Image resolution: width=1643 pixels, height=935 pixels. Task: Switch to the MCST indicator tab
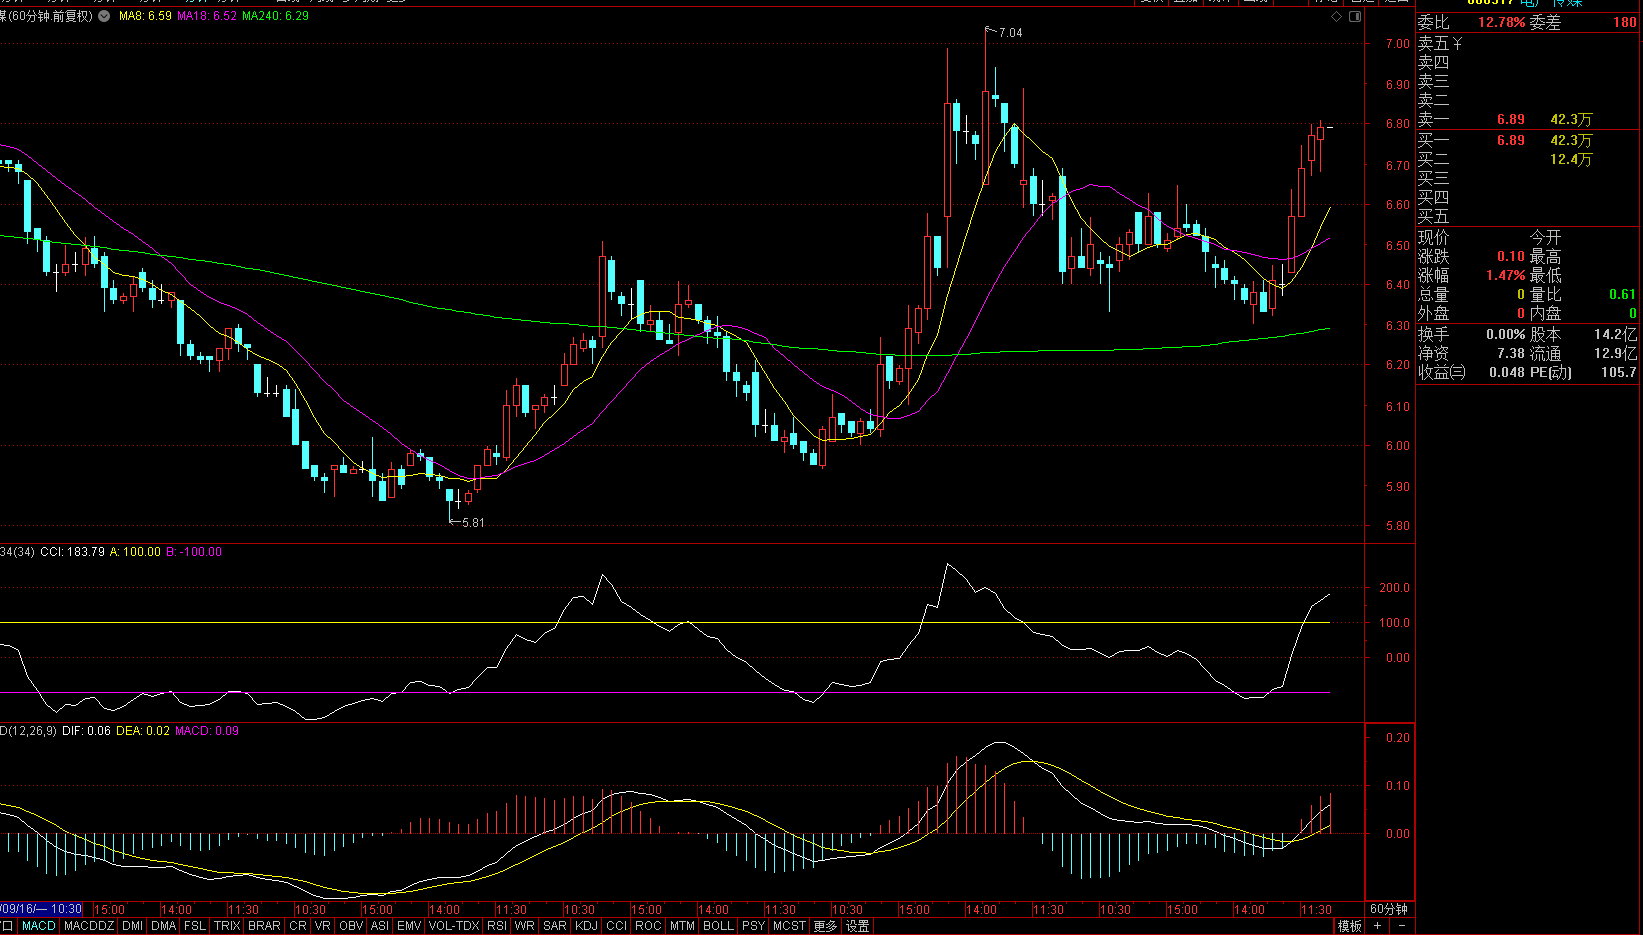(789, 926)
